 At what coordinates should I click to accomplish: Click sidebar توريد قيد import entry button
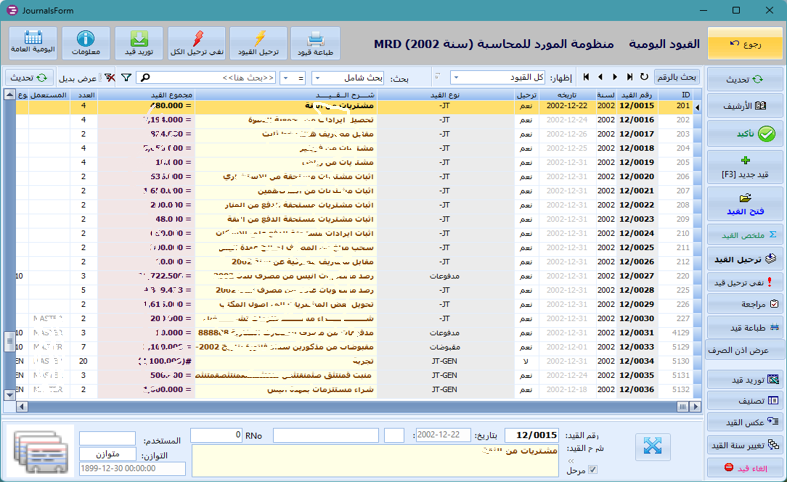tap(745, 380)
